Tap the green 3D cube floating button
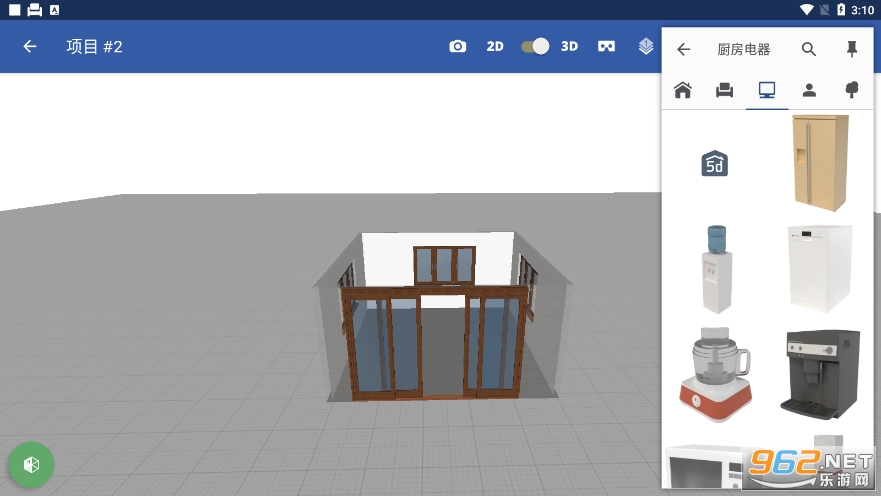This screenshot has width=881, height=496. pyautogui.click(x=31, y=464)
